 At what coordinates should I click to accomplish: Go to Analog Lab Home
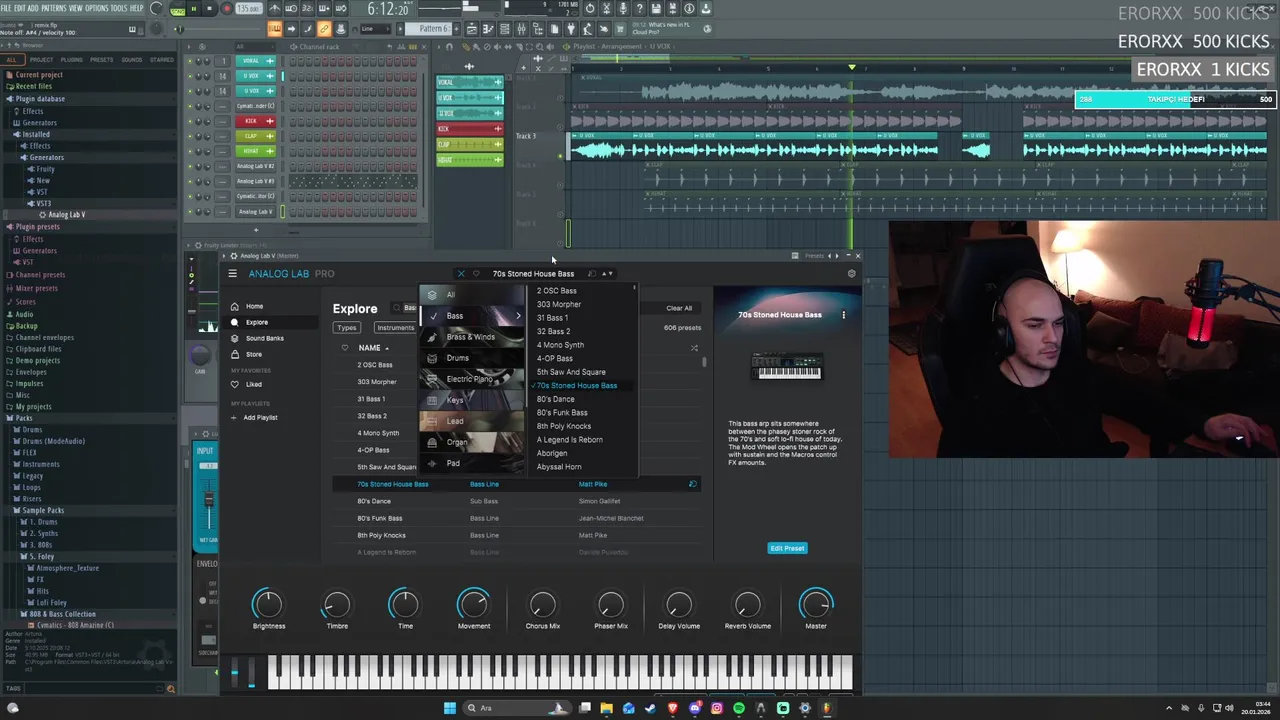pos(254,306)
